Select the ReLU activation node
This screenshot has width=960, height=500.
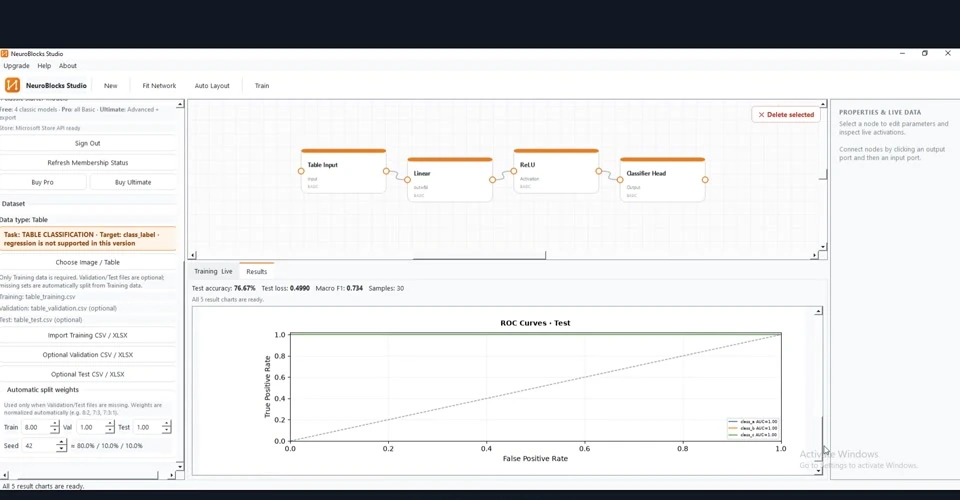(556, 171)
